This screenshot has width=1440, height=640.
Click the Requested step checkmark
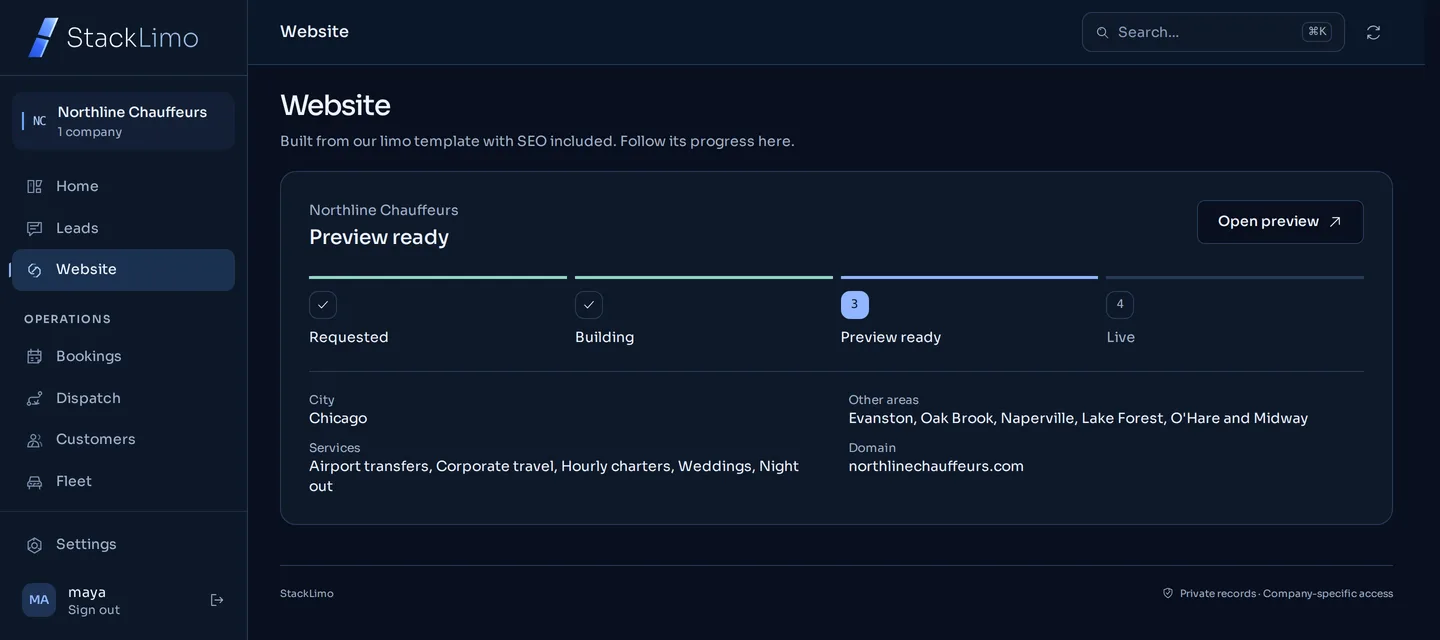pyautogui.click(x=323, y=305)
